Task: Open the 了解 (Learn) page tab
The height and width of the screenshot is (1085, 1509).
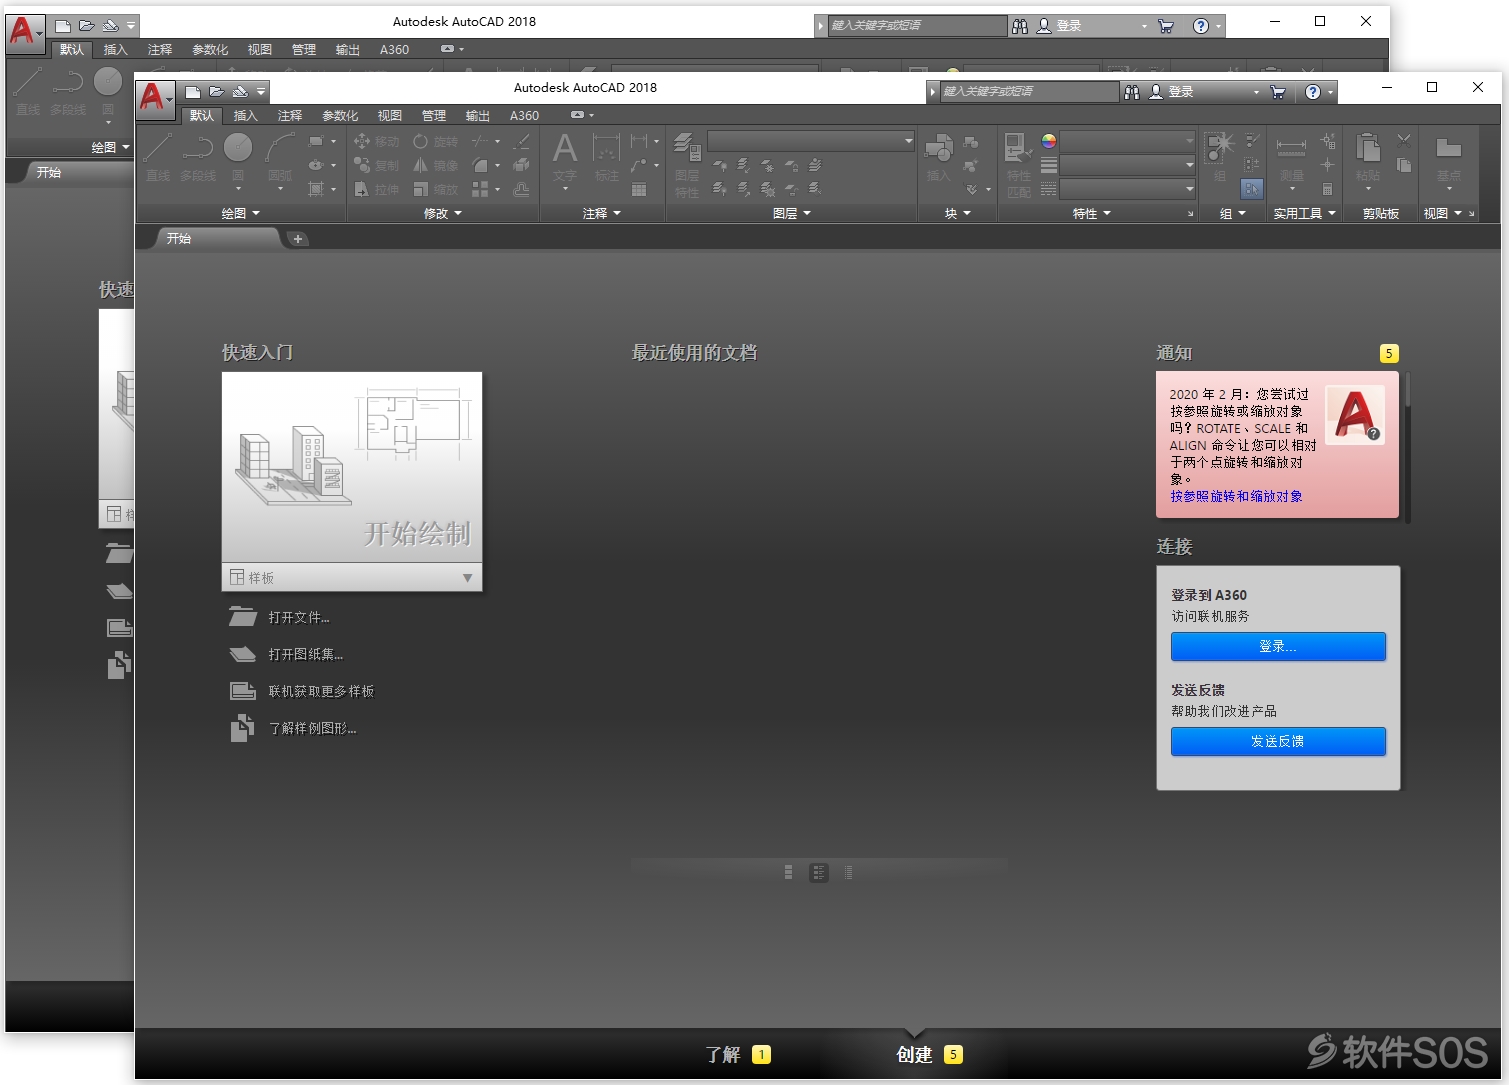Action: click(737, 1054)
